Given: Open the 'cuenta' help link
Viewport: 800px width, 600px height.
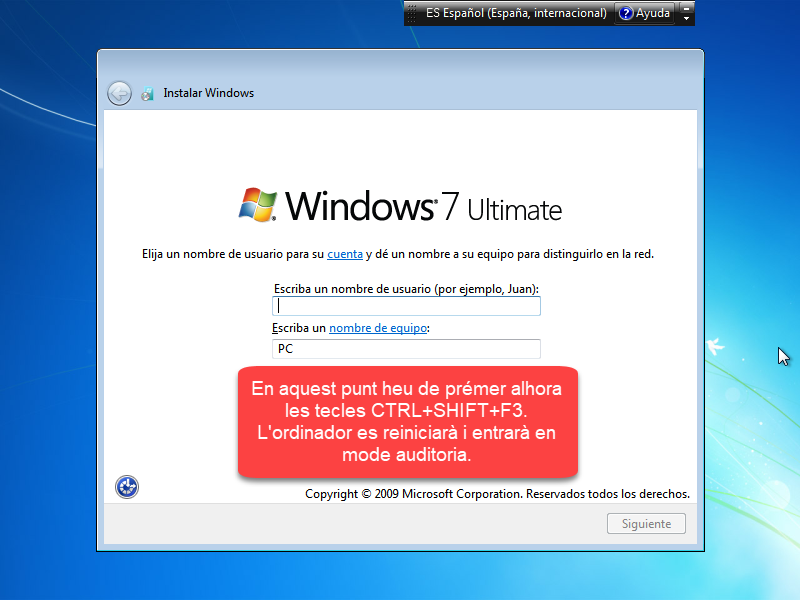Looking at the screenshot, I should tap(344, 254).
